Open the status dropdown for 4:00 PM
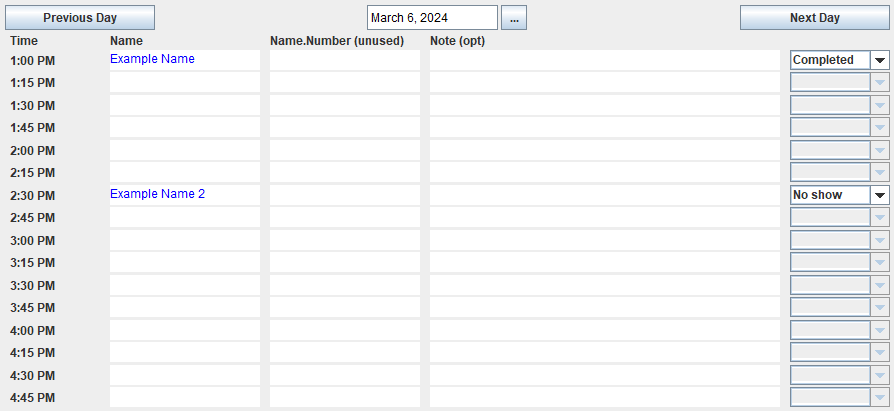This screenshot has width=894, height=411. [x=839, y=330]
